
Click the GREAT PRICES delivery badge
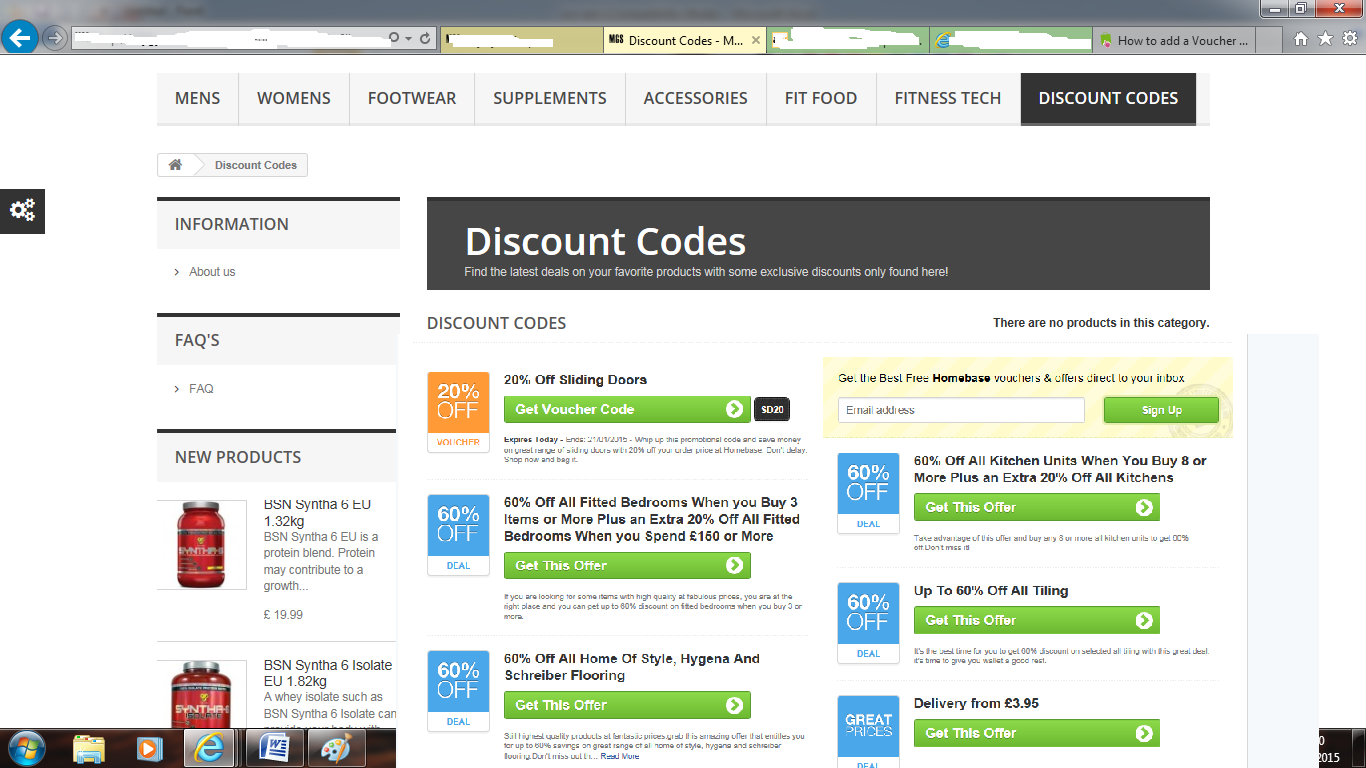868,732
